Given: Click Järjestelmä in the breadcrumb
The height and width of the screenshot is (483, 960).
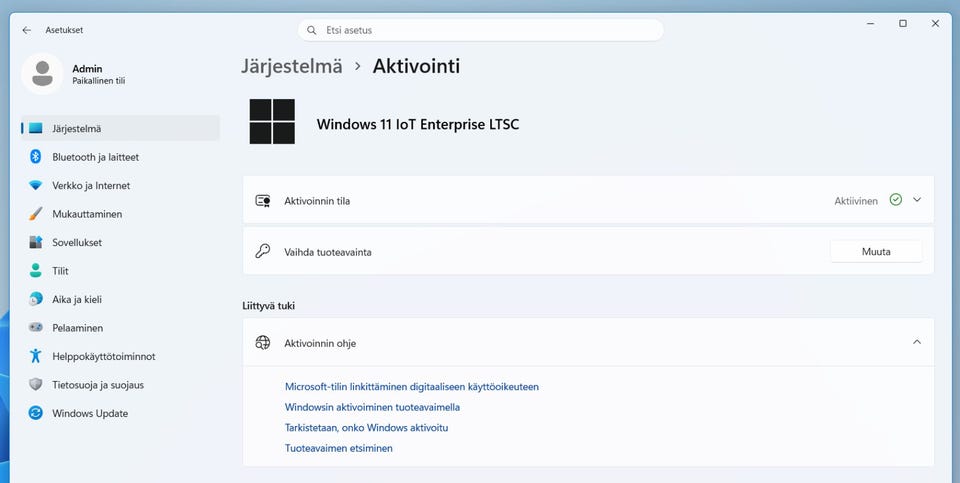Looking at the screenshot, I should click(291, 66).
